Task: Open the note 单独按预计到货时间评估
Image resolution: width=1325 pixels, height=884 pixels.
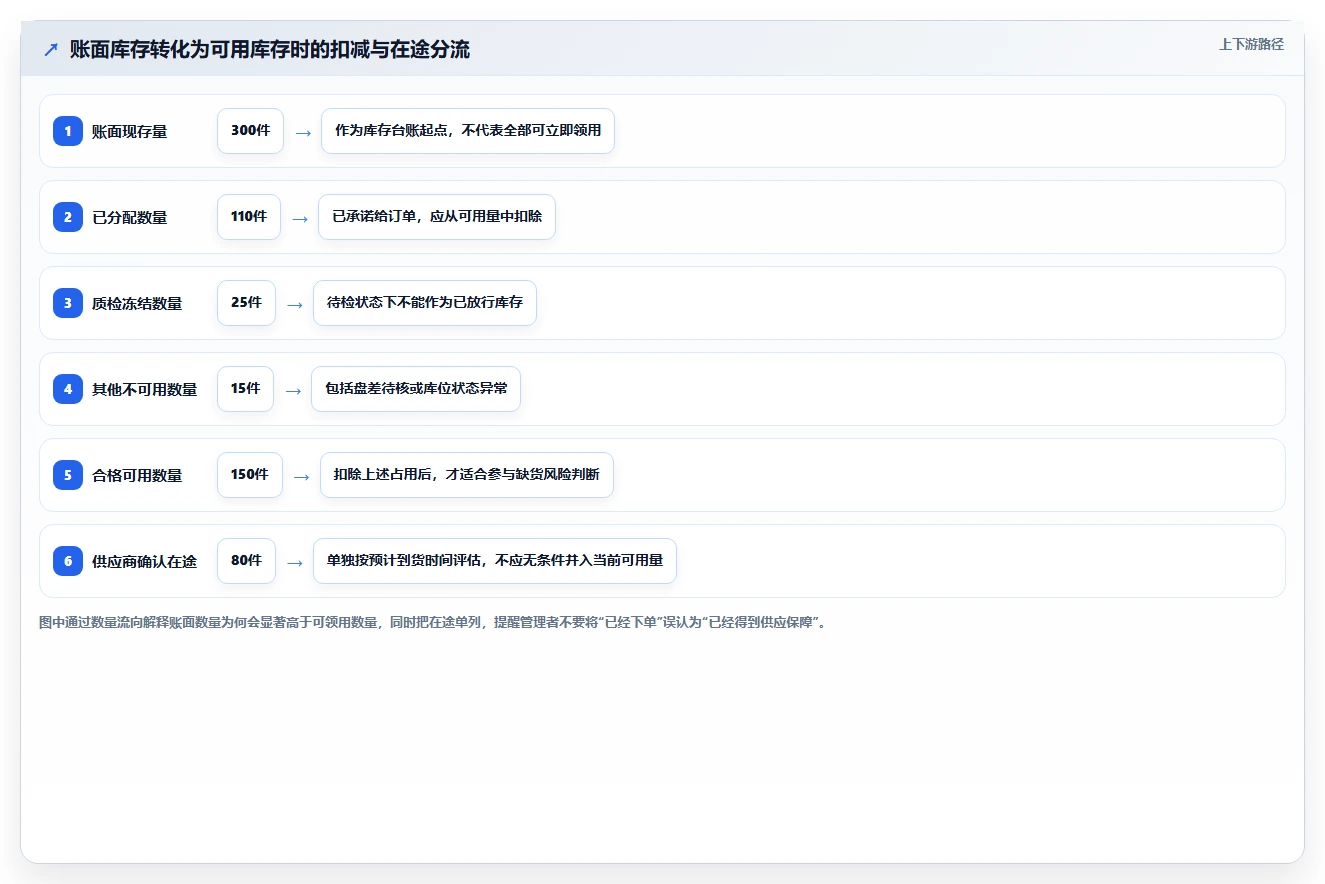Action: pyautogui.click(x=495, y=561)
